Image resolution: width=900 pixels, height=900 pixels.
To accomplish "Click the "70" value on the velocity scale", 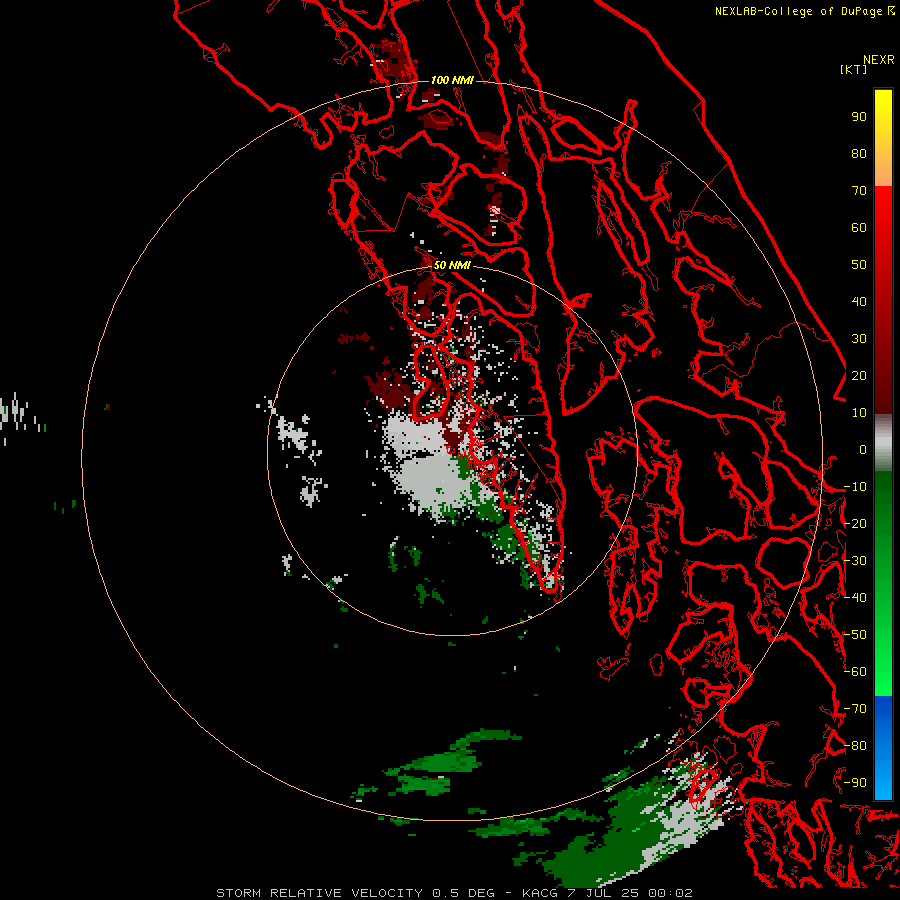I will pos(859,191).
